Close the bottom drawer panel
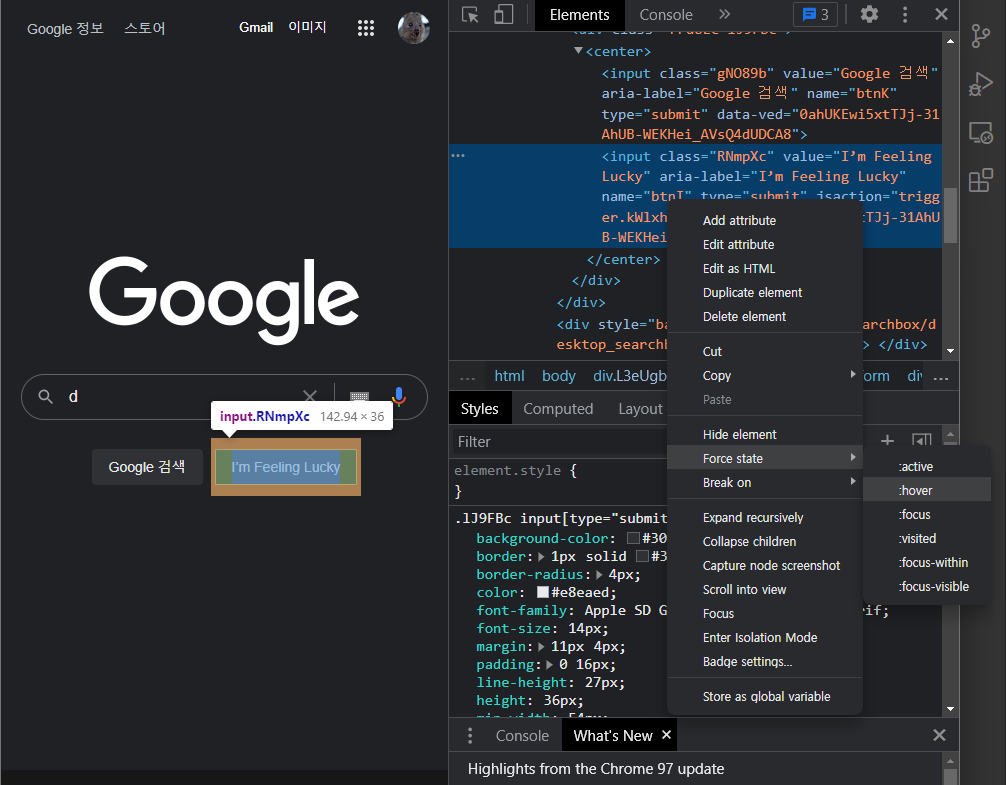The image size is (1006, 785). pyautogui.click(x=939, y=735)
